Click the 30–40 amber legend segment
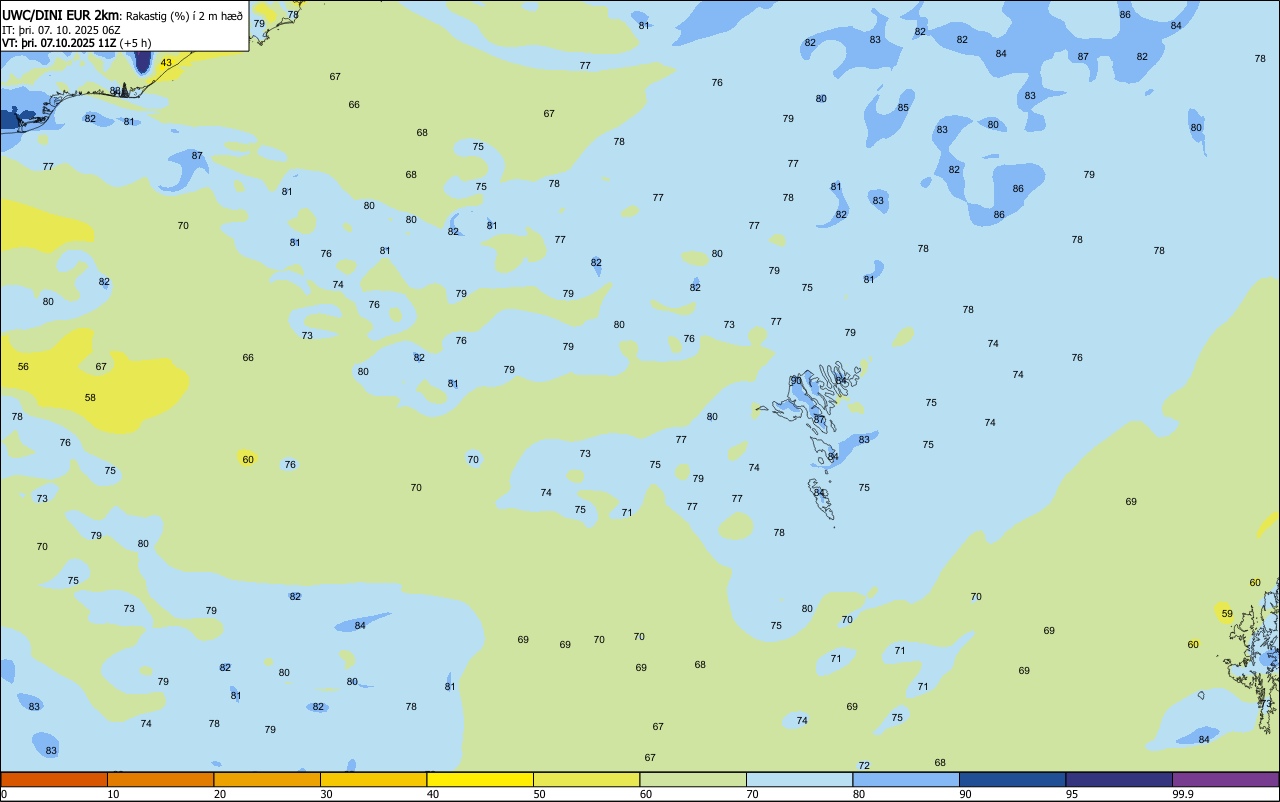1280x802 pixels. [x=373, y=779]
